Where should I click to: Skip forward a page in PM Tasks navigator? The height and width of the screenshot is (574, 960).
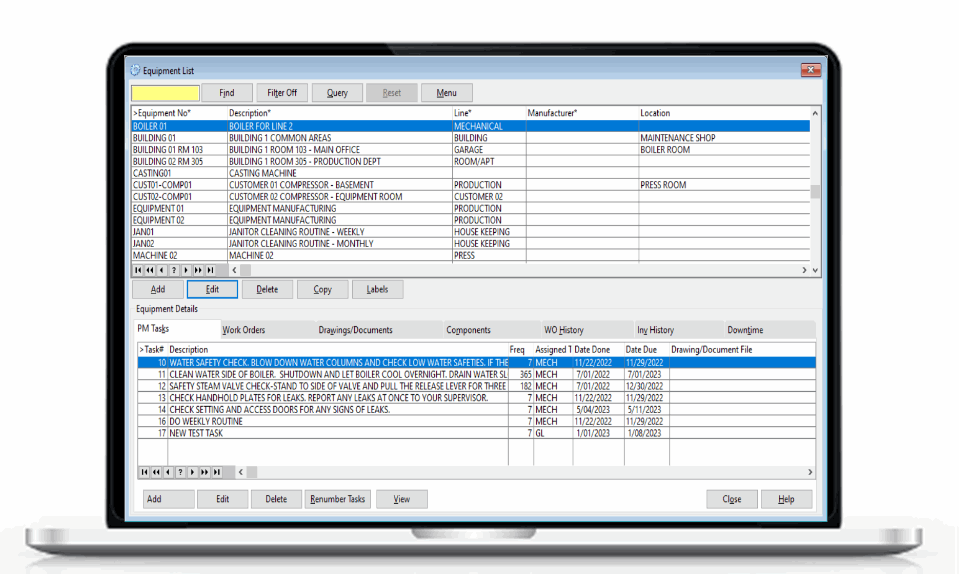coord(205,472)
